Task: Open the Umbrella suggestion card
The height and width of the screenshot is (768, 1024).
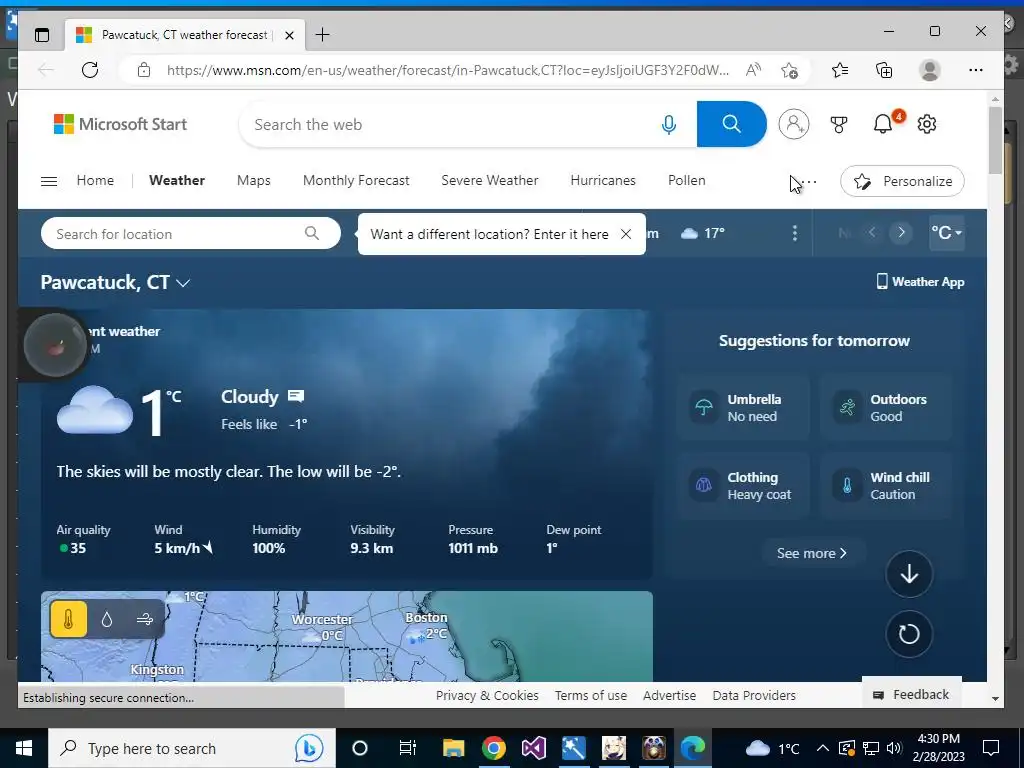Action: tap(743, 408)
